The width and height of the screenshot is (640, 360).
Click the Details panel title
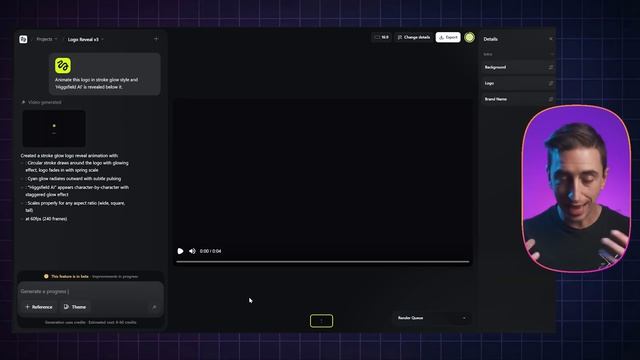click(491, 39)
